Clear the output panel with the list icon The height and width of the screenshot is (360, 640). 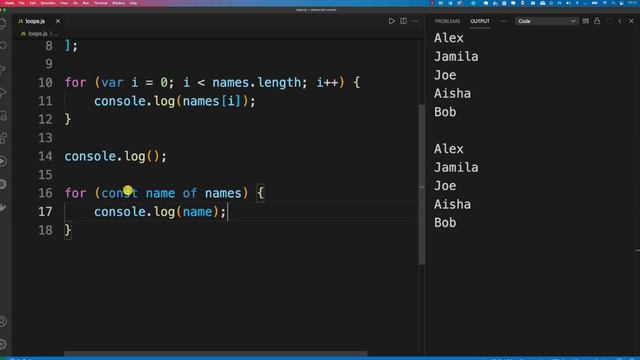pos(586,21)
